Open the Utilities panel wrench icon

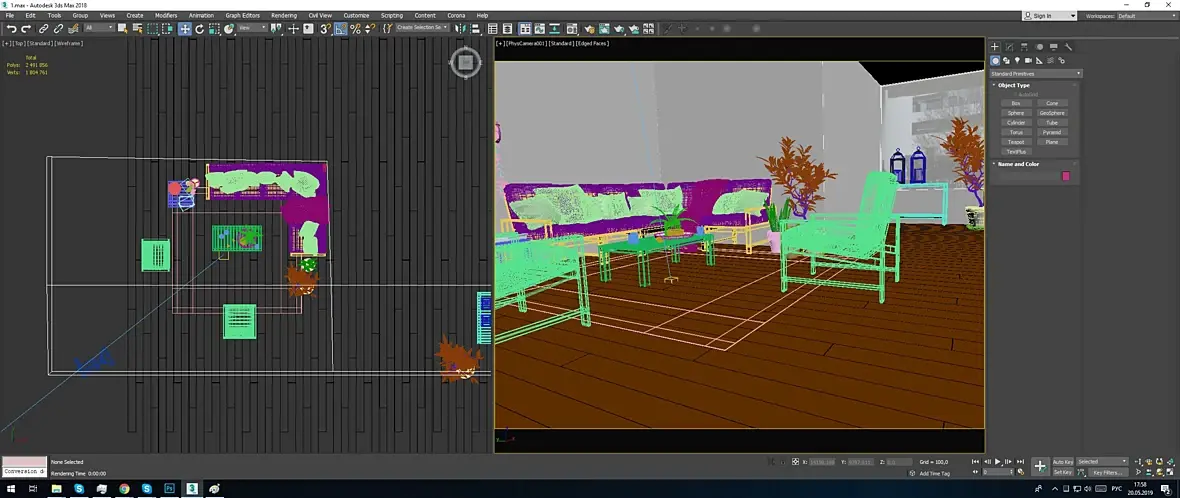tap(1068, 47)
